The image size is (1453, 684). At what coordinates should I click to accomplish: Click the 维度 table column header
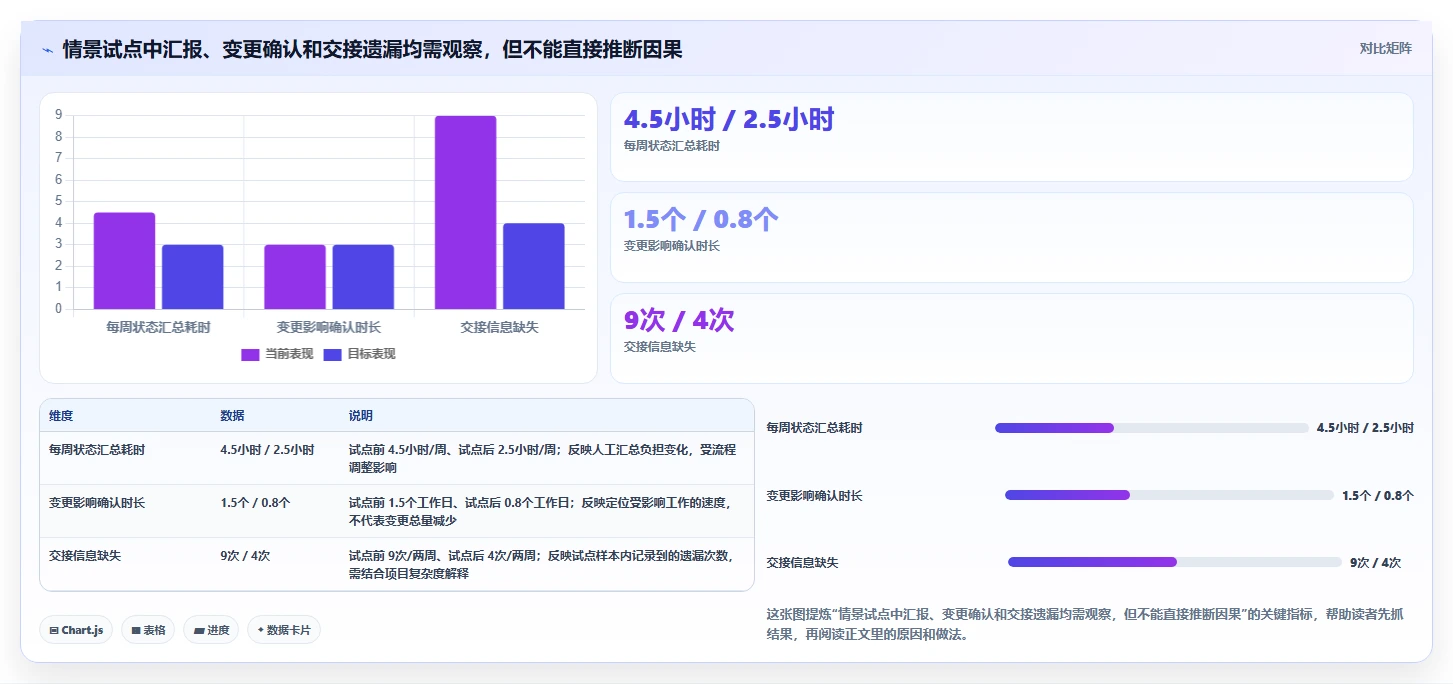click(61, 416)
